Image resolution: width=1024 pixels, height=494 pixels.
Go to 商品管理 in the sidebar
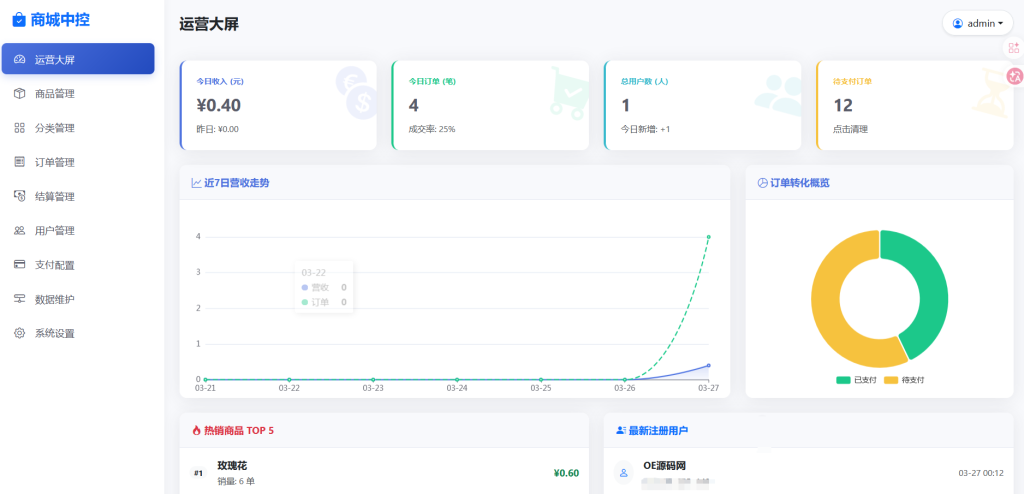78,94
